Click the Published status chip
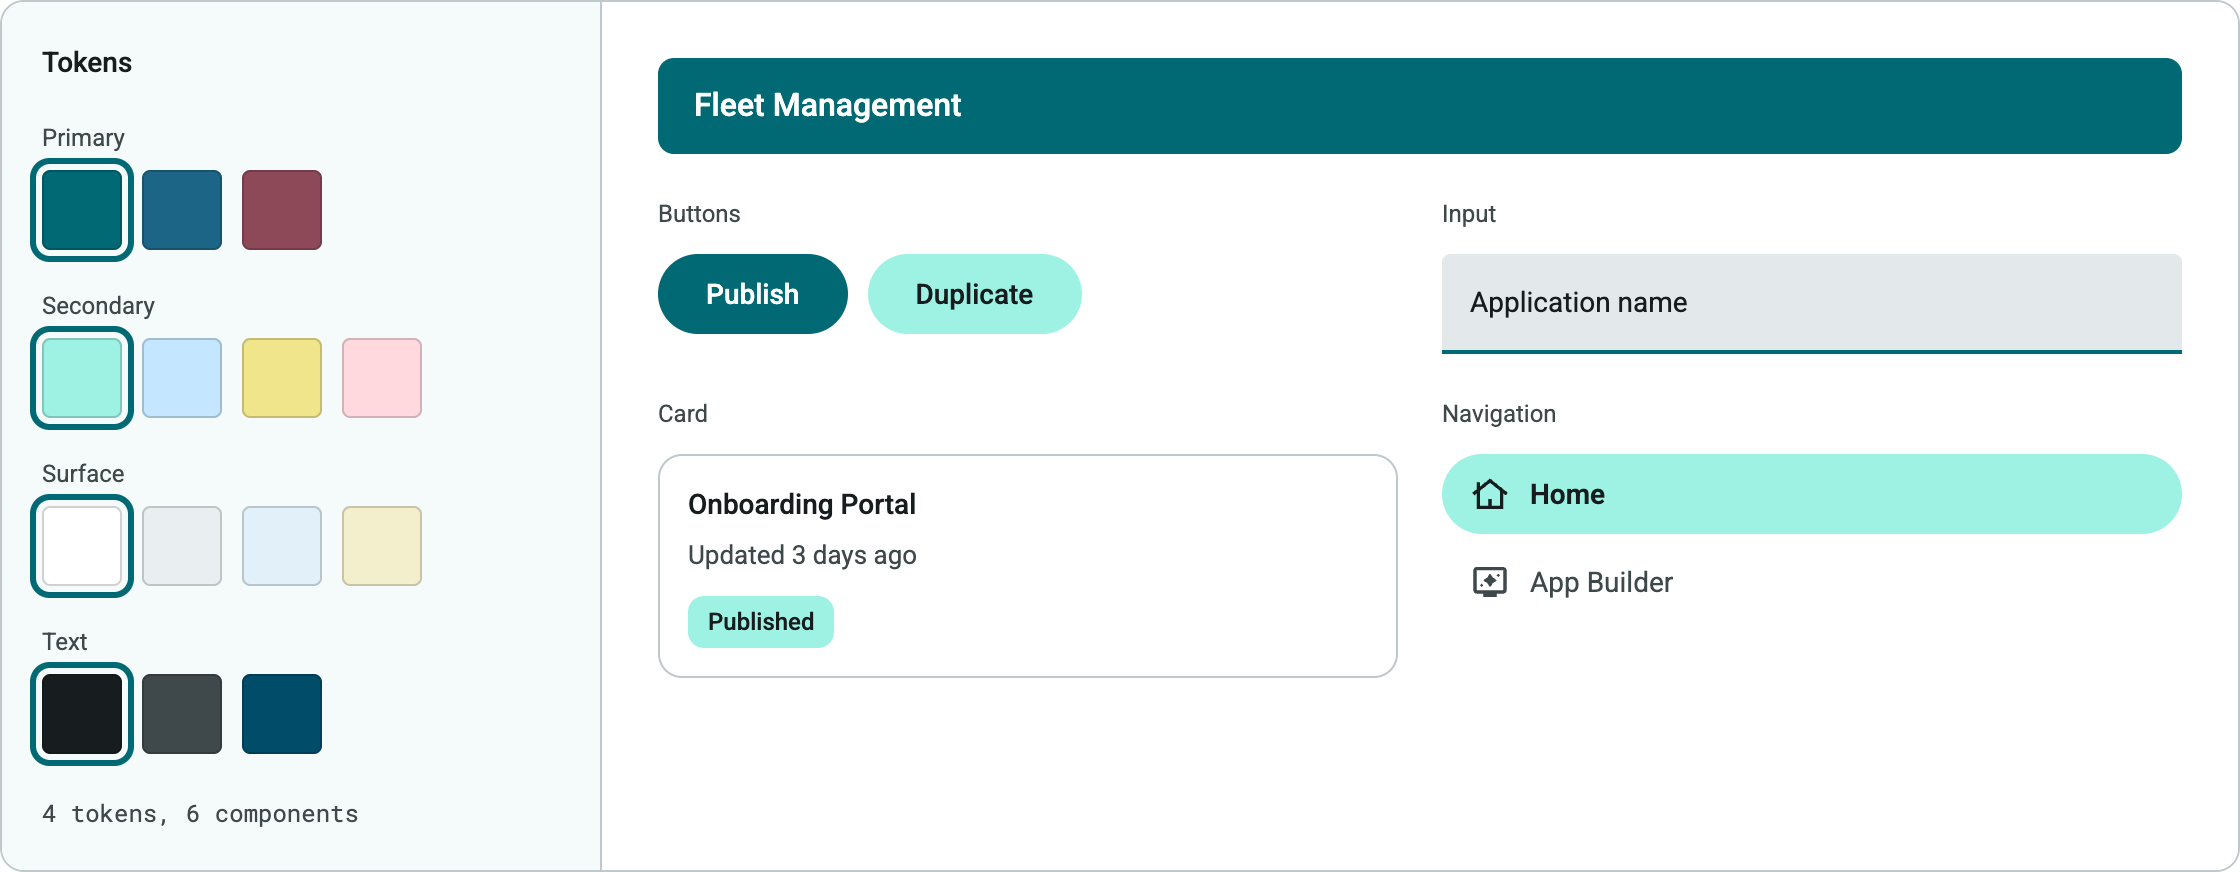2240x872 pixels. click(x=761, y=622)
